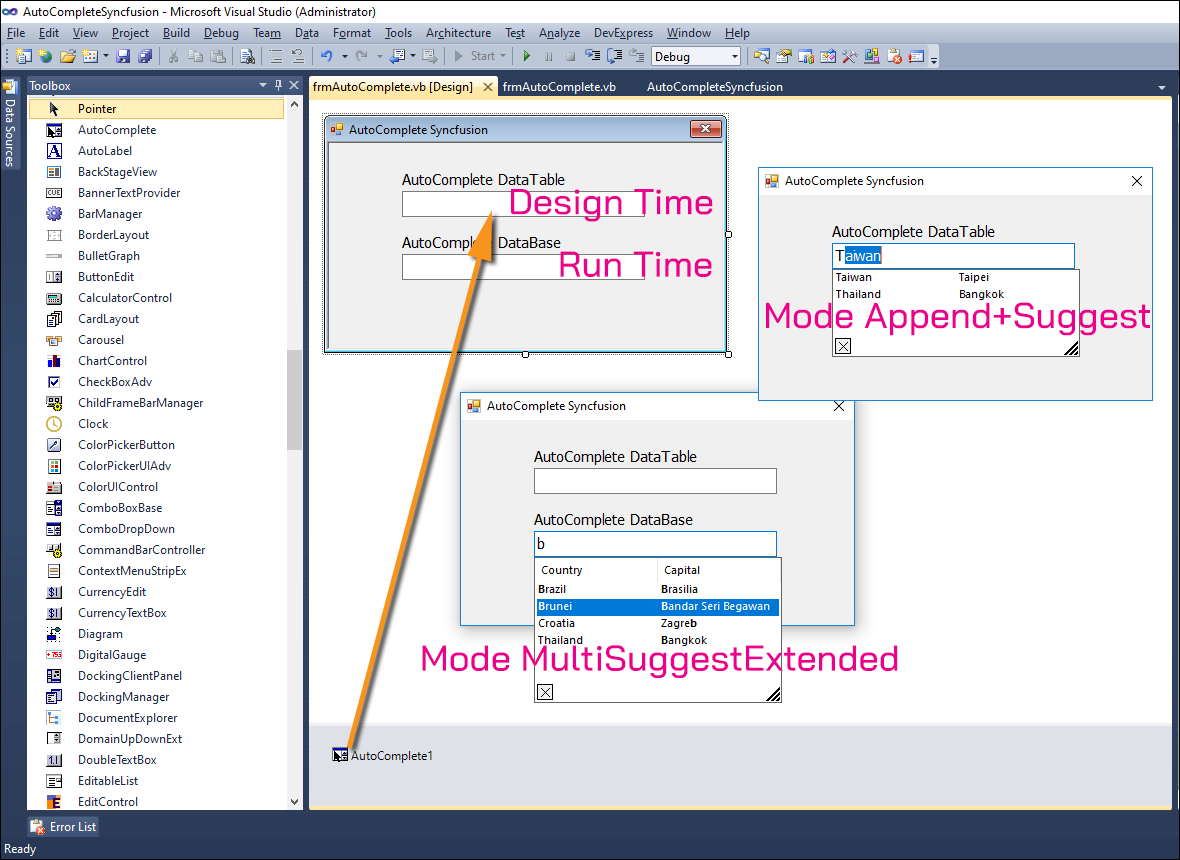Click the Redo arrow icon
Screen dimensions: 1180x860
point(362,56)
